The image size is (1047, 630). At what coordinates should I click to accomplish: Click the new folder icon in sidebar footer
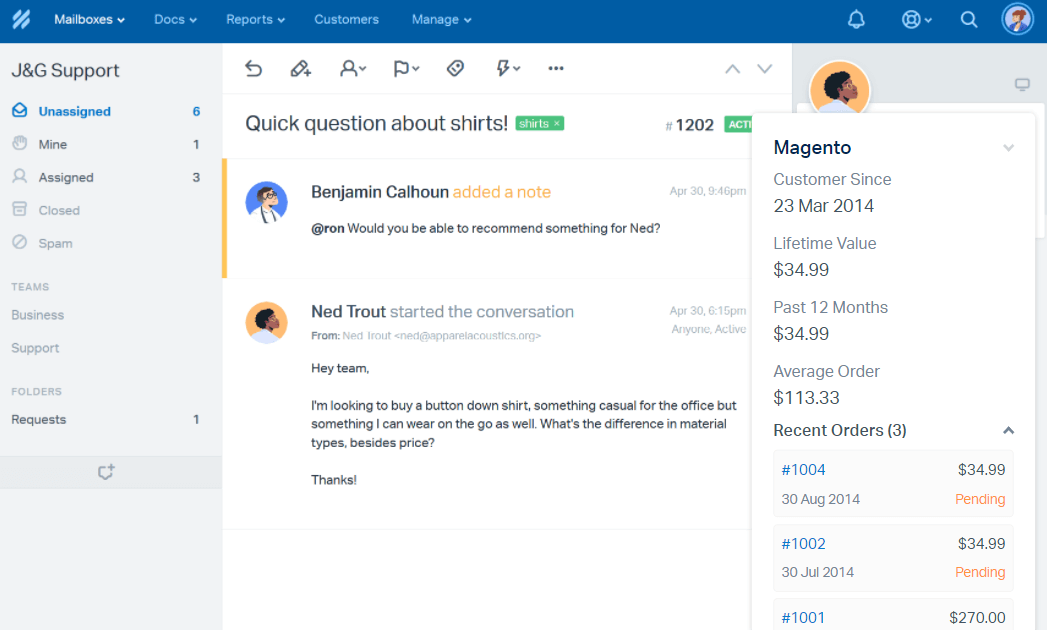click(x=106, y=472)
